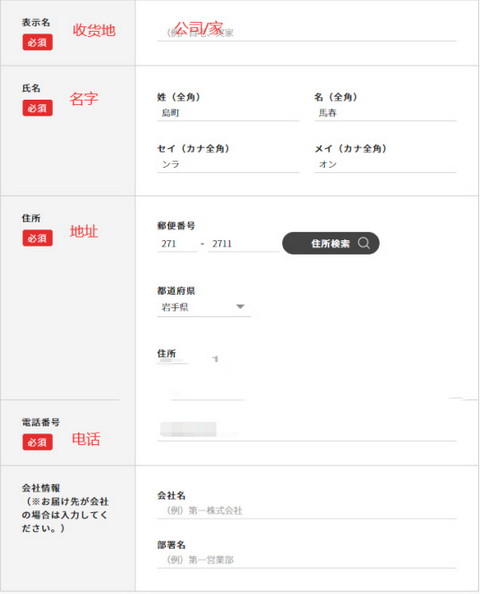
Task: Focus the 姓（全角） surname field
Action: click(x=228, y=113)
